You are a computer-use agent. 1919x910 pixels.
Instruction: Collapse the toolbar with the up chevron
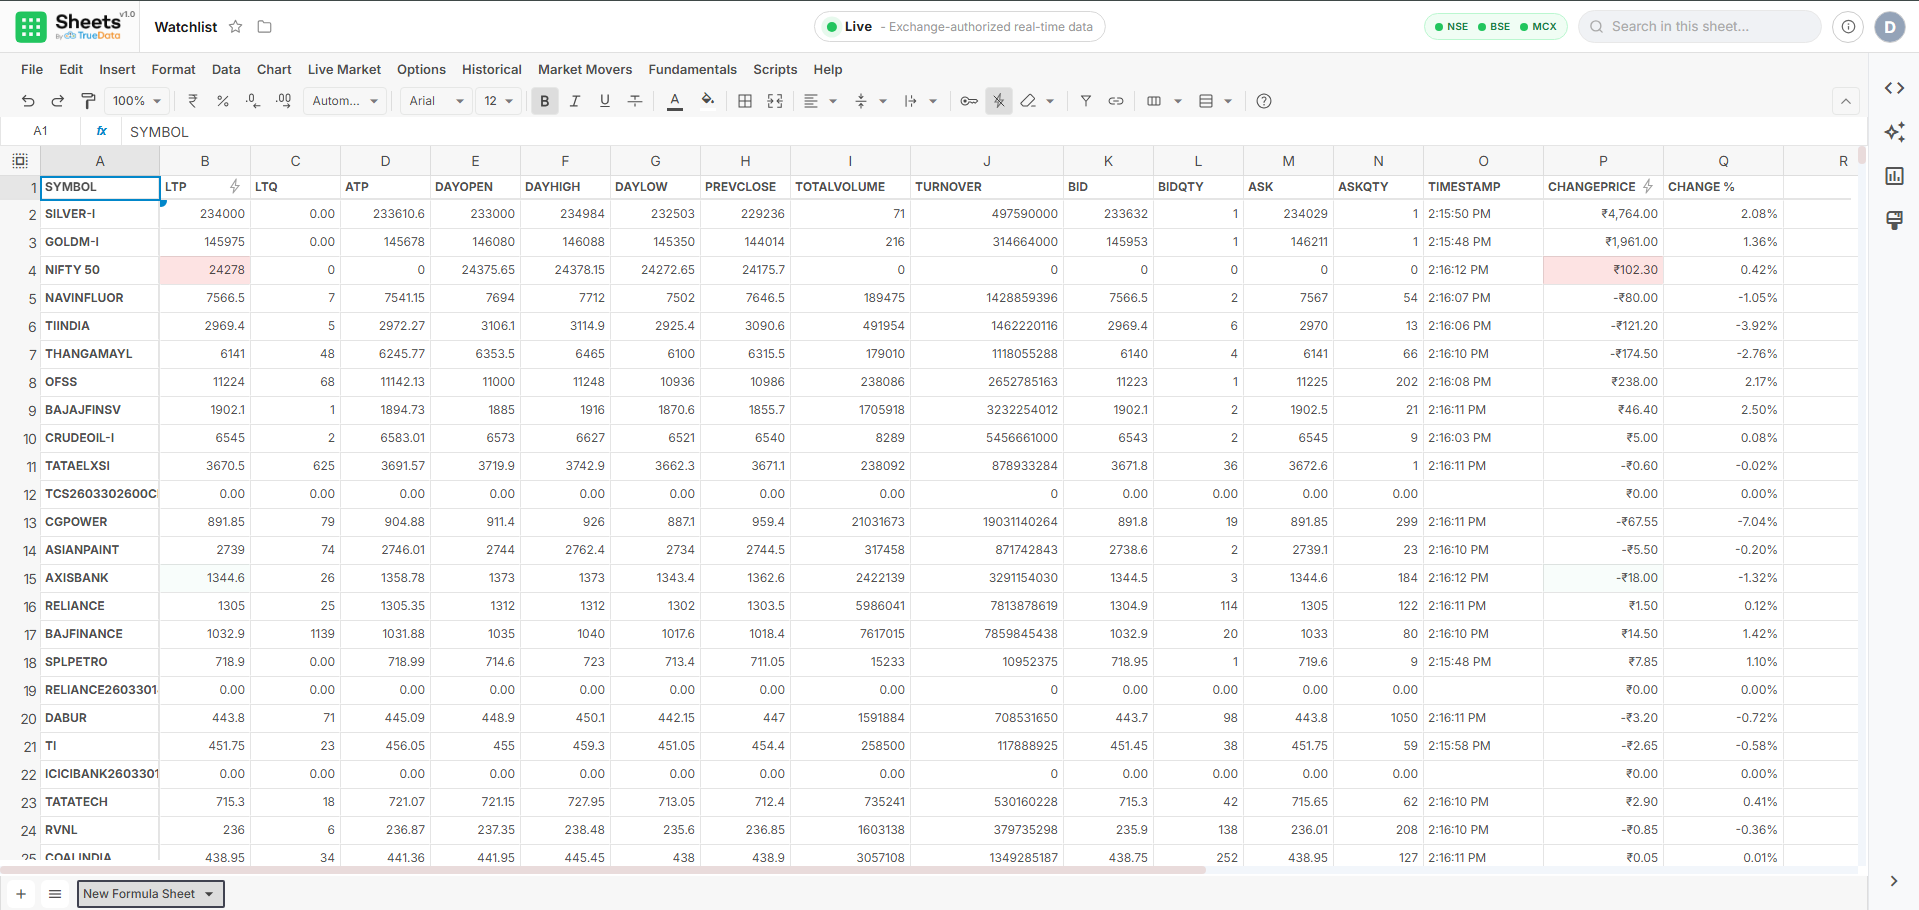pos(1846,101)
